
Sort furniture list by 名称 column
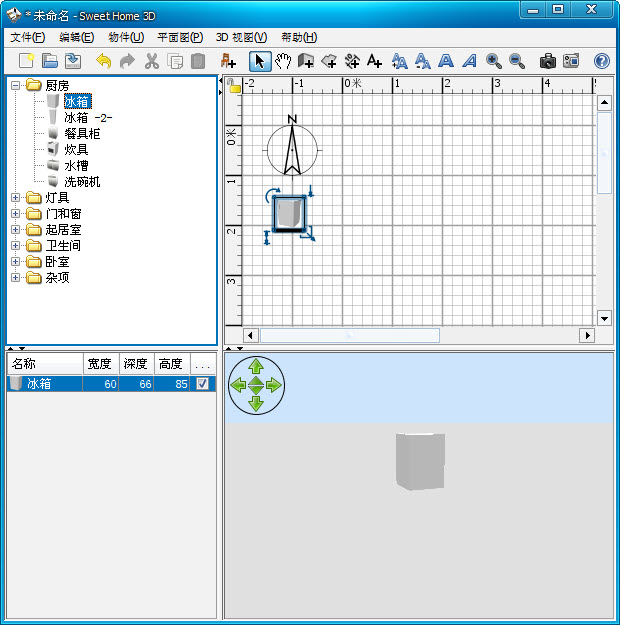coord(45,364)
